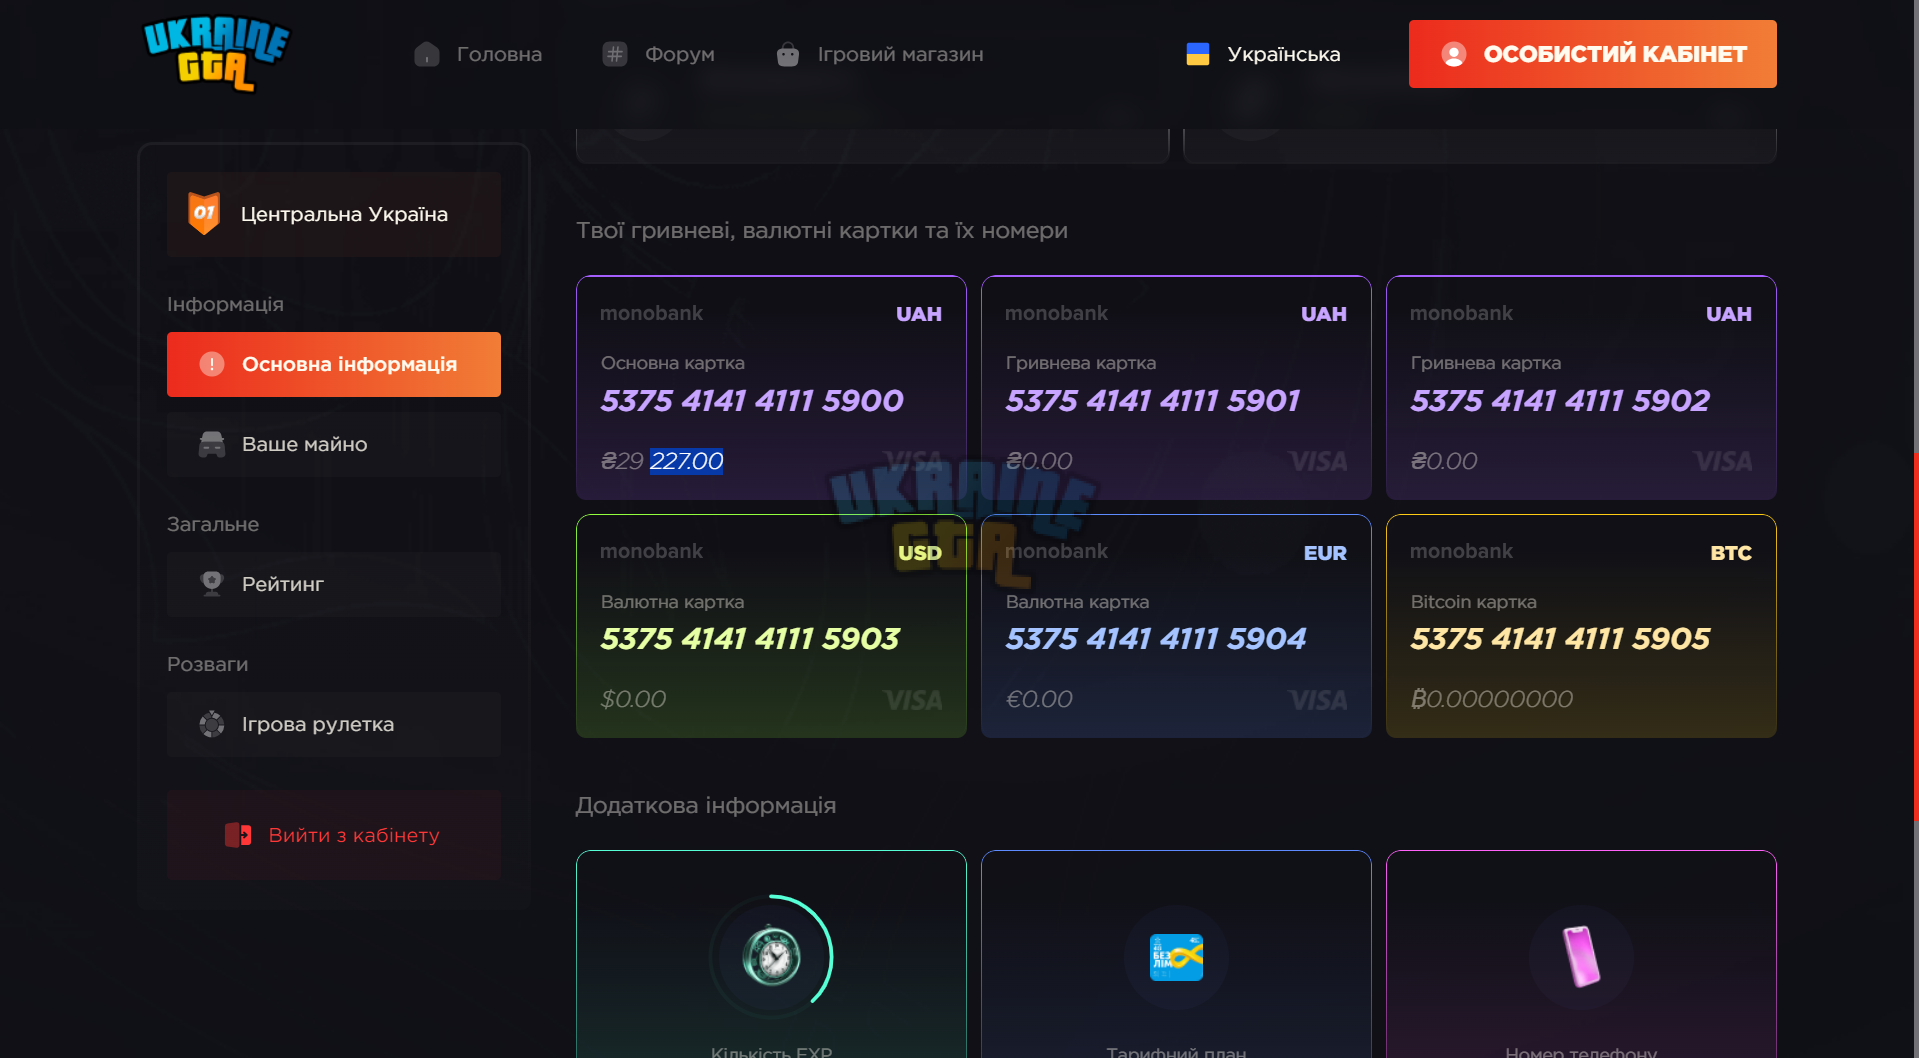Click the exit door icon beside Вийти з кабінету
Screen dimensions: 1919x1058
[x=238, y=835]
